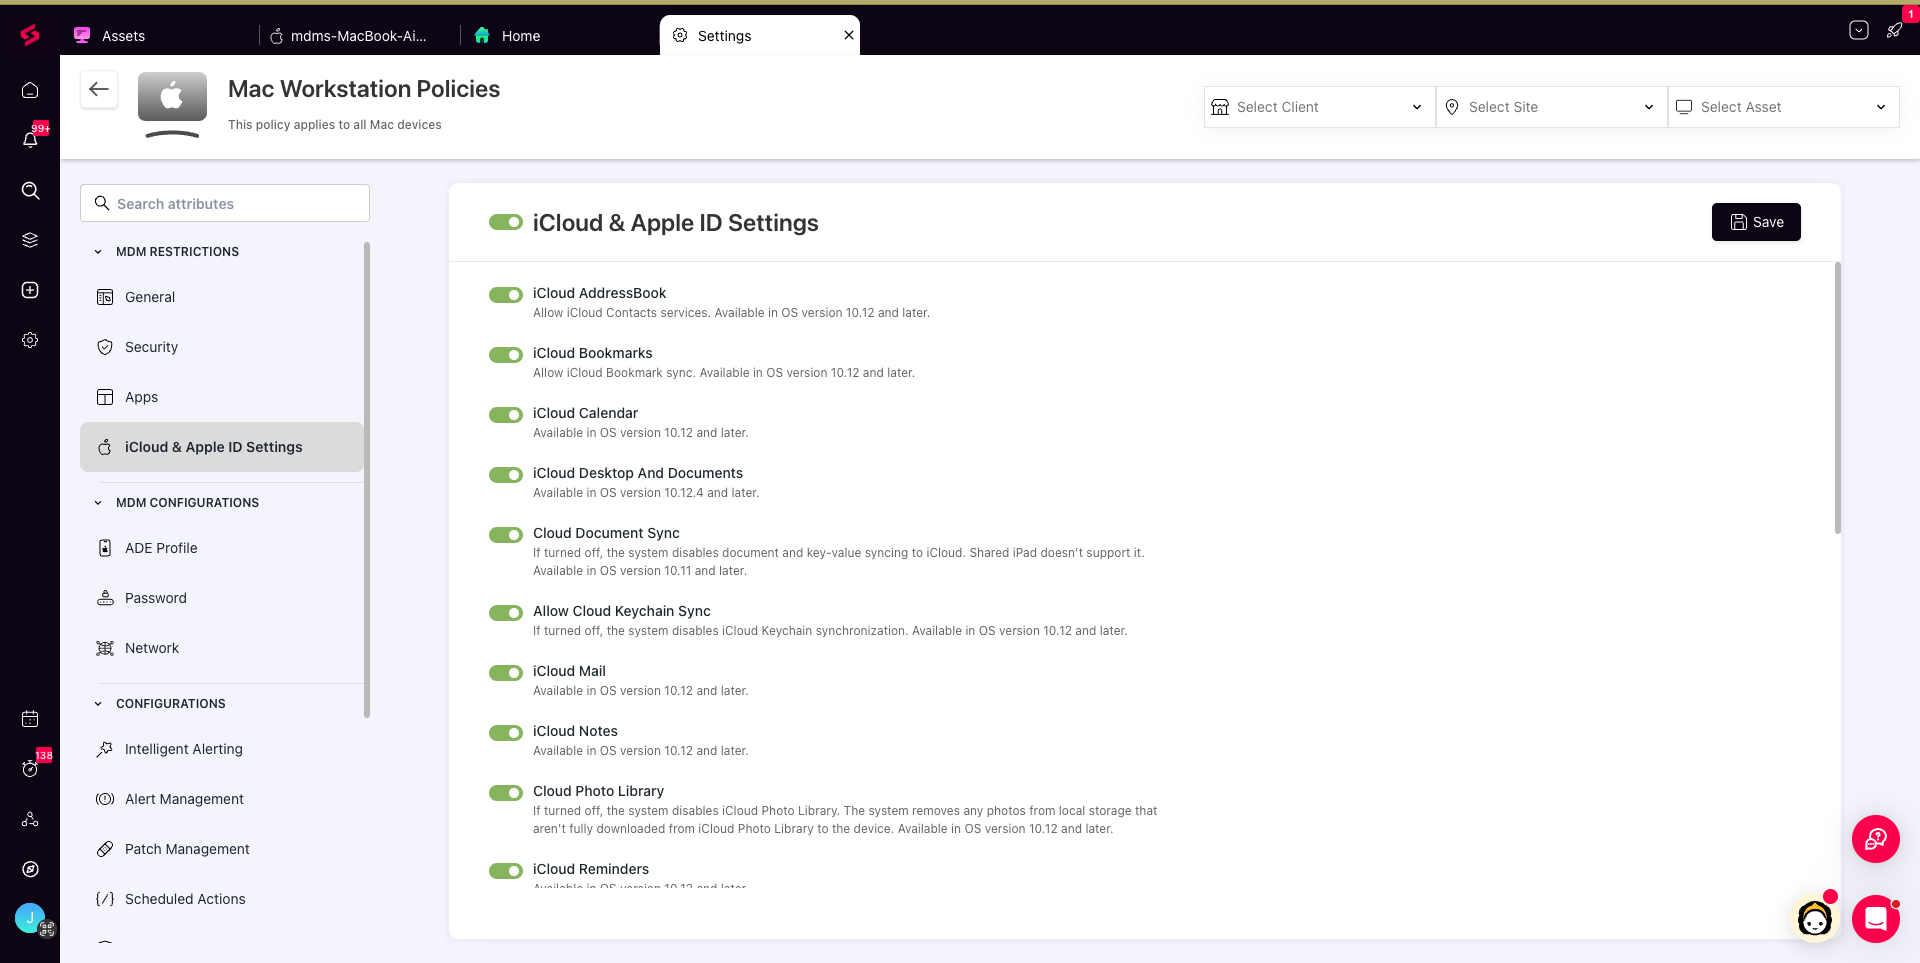Open Intelligent Alerting settings
This screenshot has height=963, width=1920.
point(222,749)
